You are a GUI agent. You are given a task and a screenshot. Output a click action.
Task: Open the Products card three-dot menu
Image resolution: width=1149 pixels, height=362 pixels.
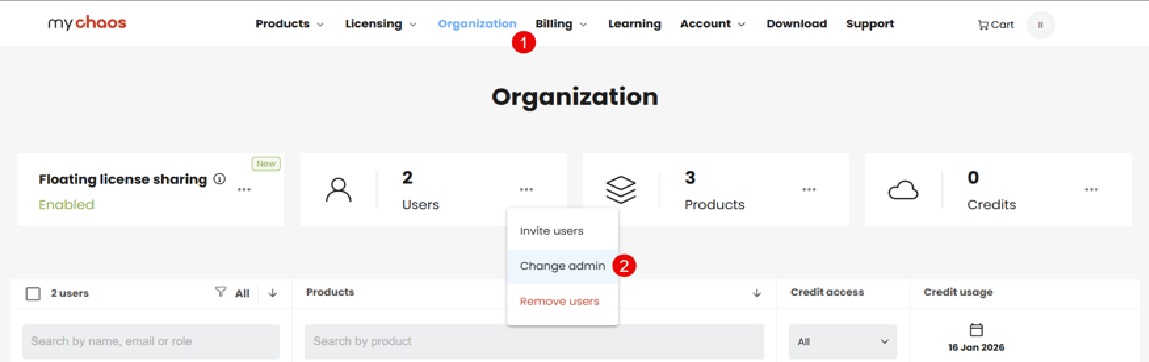click(809, 190)
